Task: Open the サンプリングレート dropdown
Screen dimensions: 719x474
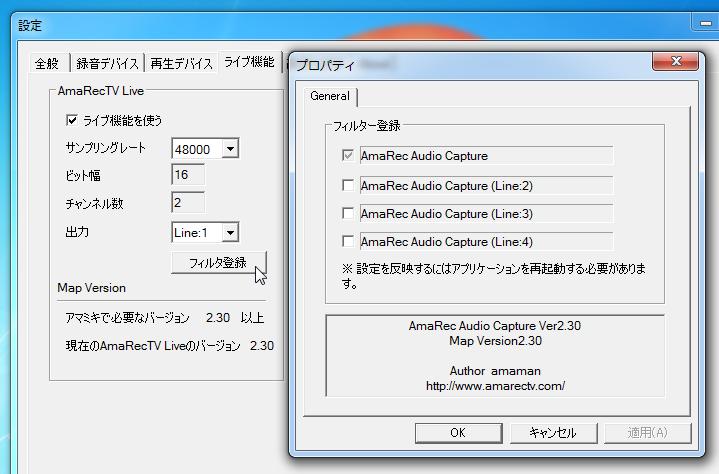Action: [230, 149]
